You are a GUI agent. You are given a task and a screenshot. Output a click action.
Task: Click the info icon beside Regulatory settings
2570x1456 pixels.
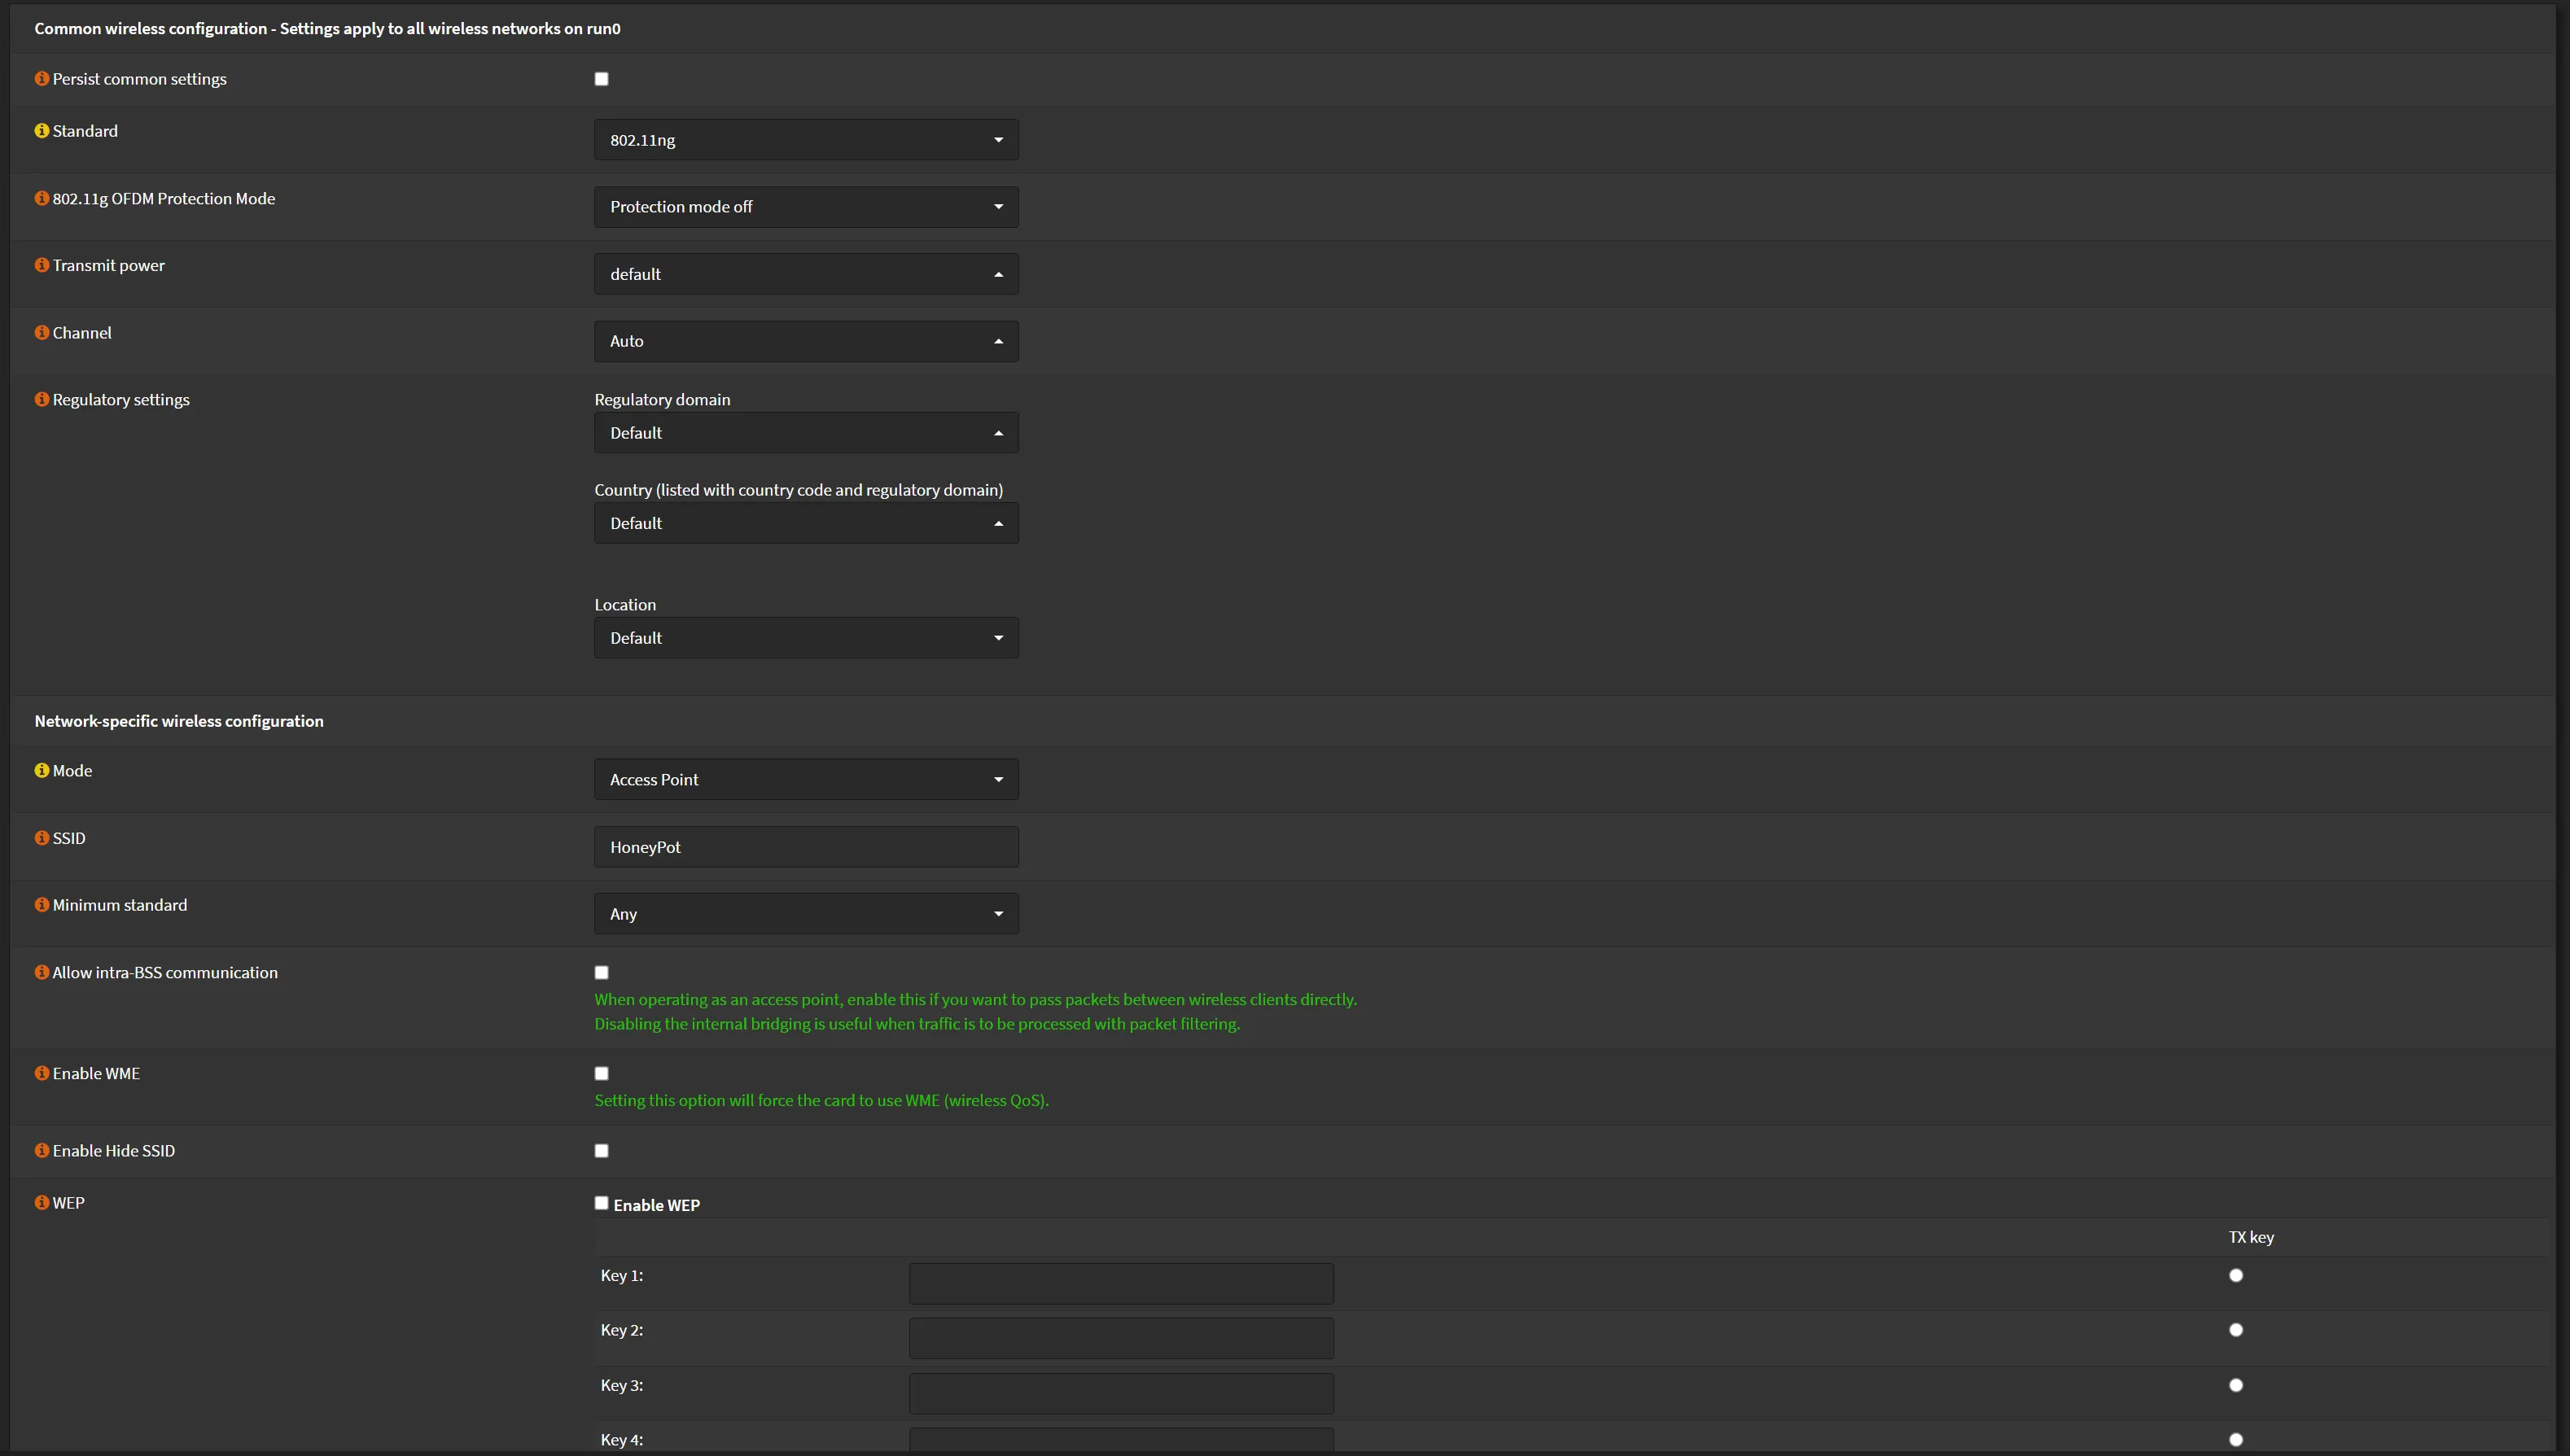(x=41, y=400)
